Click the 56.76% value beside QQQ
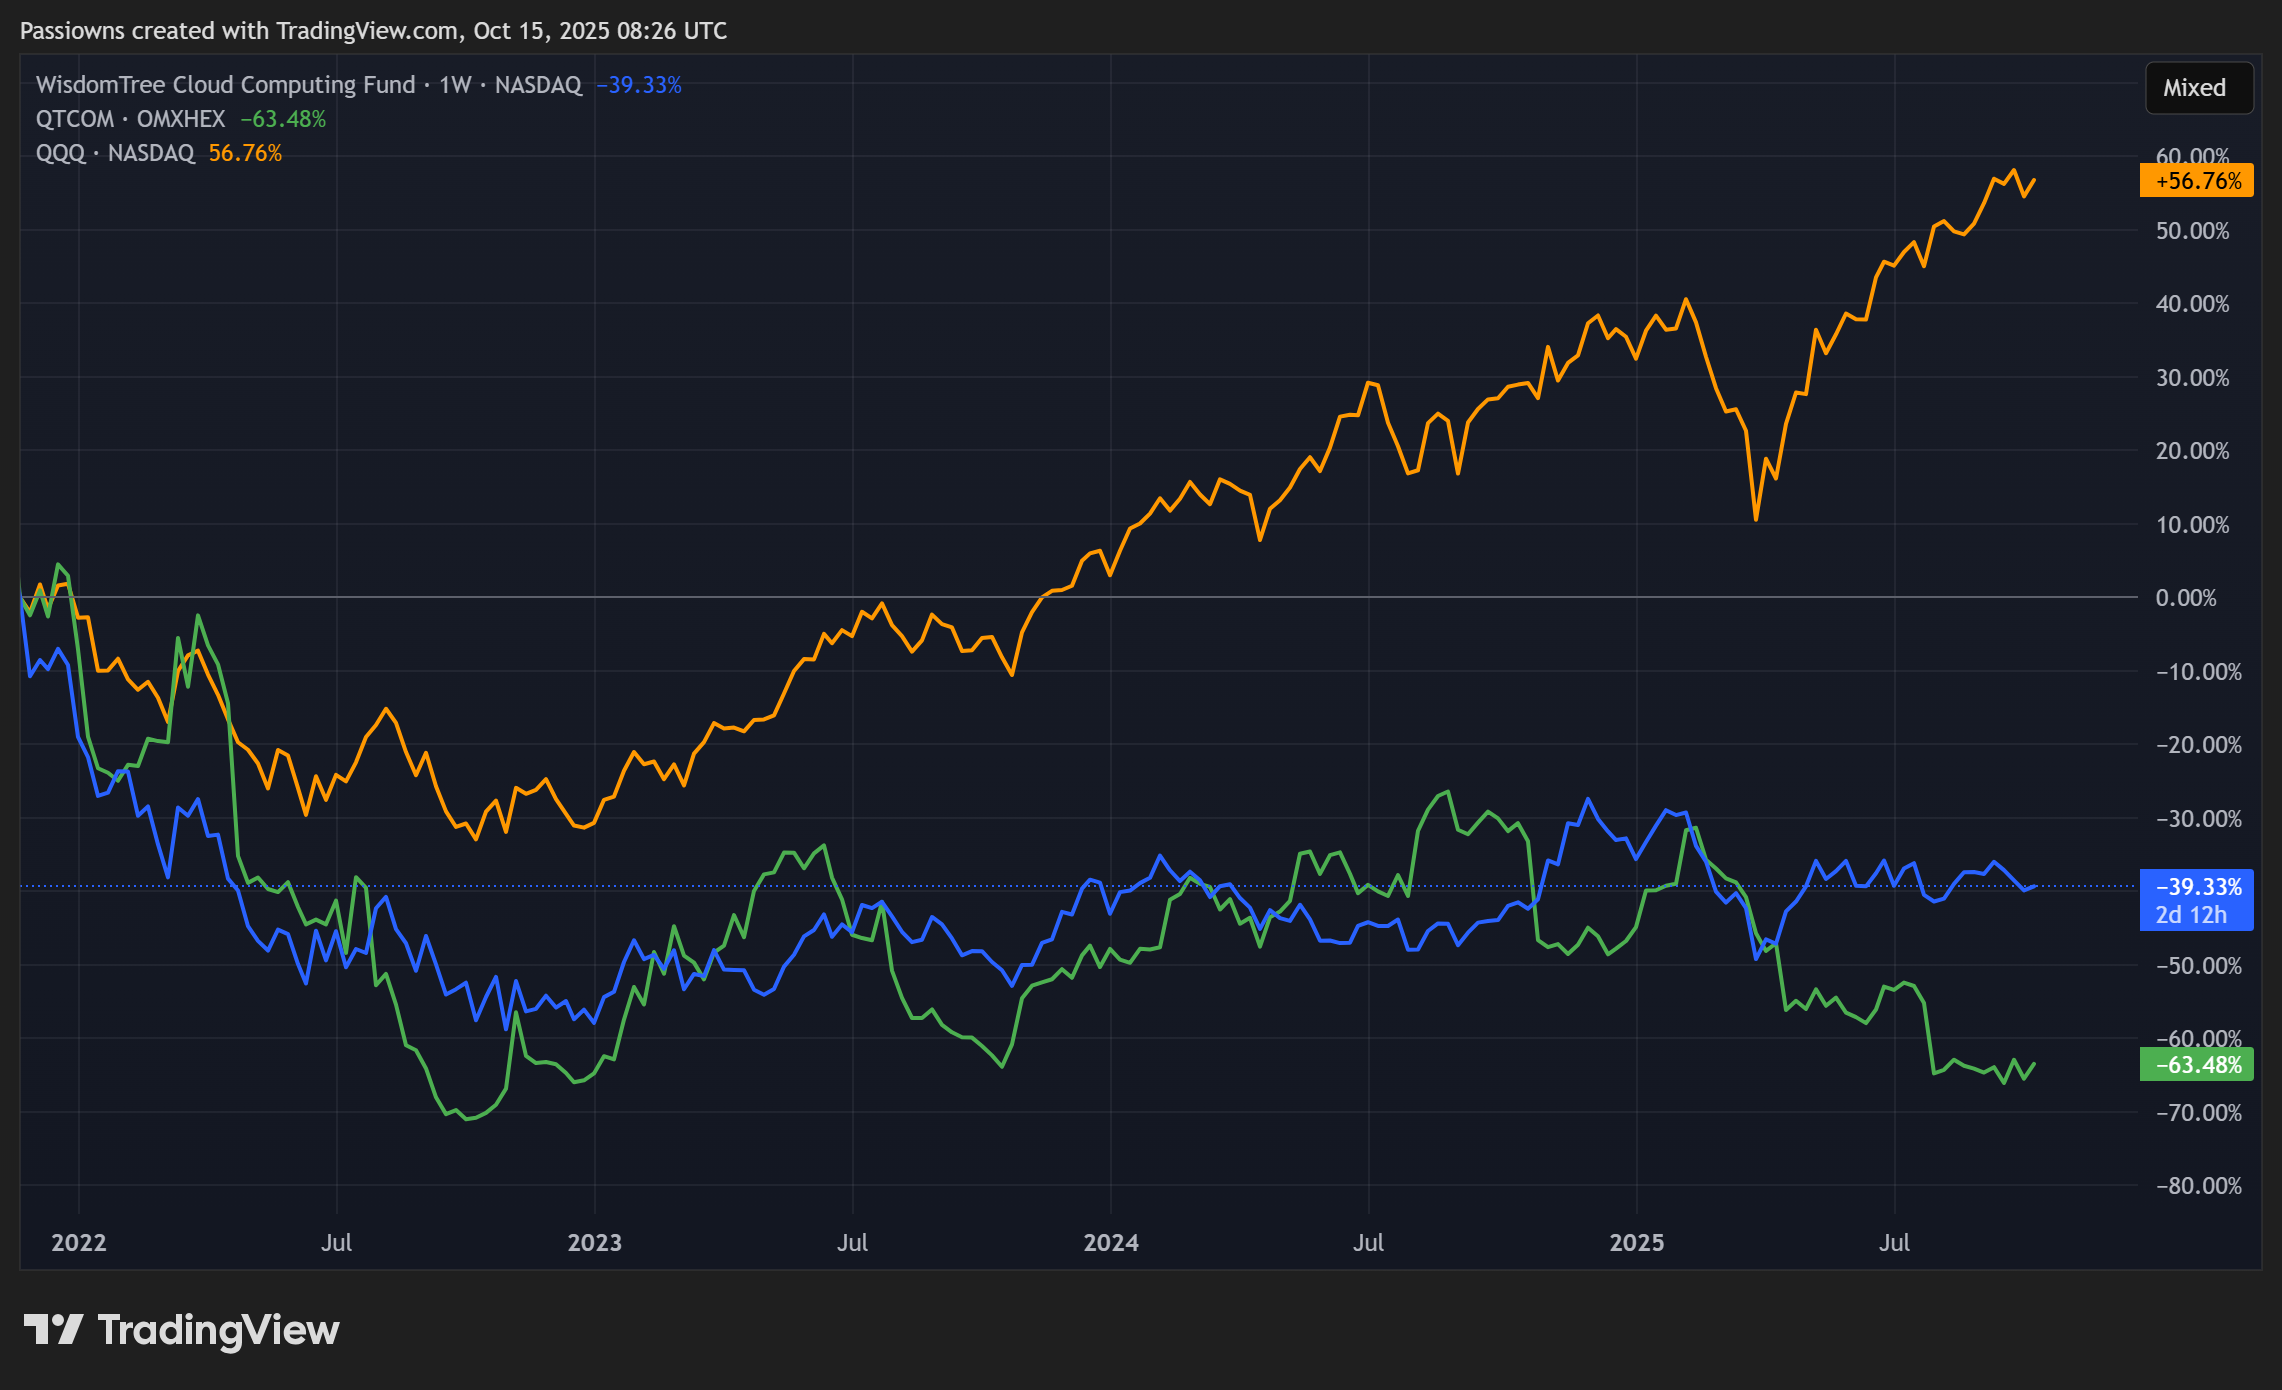The height and width of the screenshot is (1390, 2282). coord(245,153)
